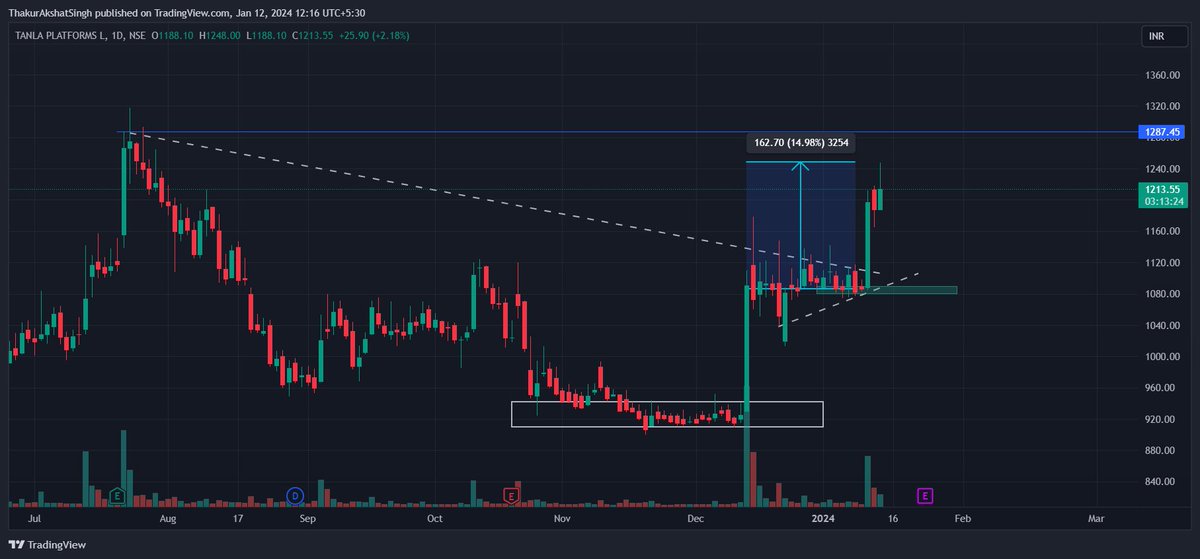This screenshot has width=1200, height=559.
Task: Click the 1080.00 price axis label
Action: [1161, 294]
